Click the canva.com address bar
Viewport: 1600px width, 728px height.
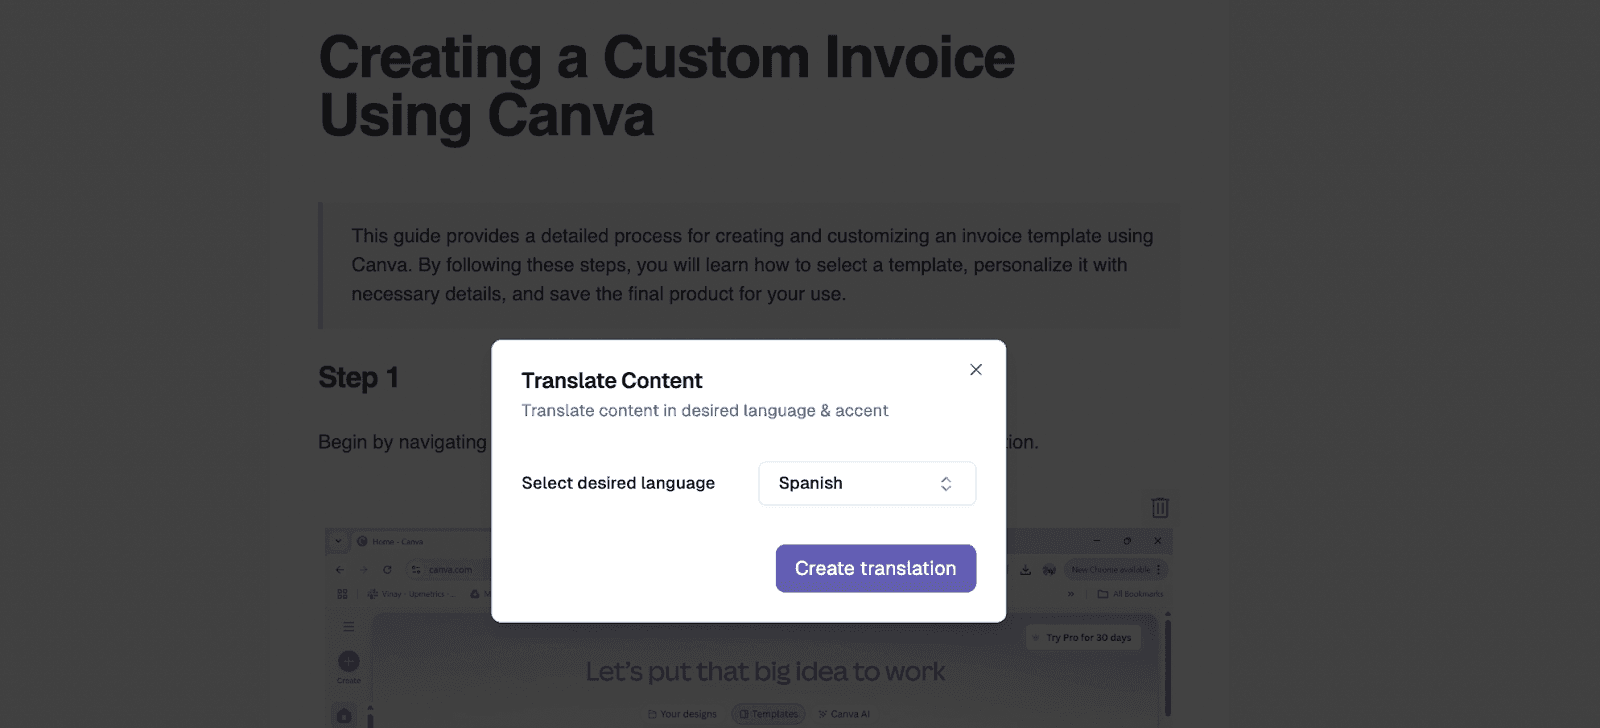(x=451, y=570)
